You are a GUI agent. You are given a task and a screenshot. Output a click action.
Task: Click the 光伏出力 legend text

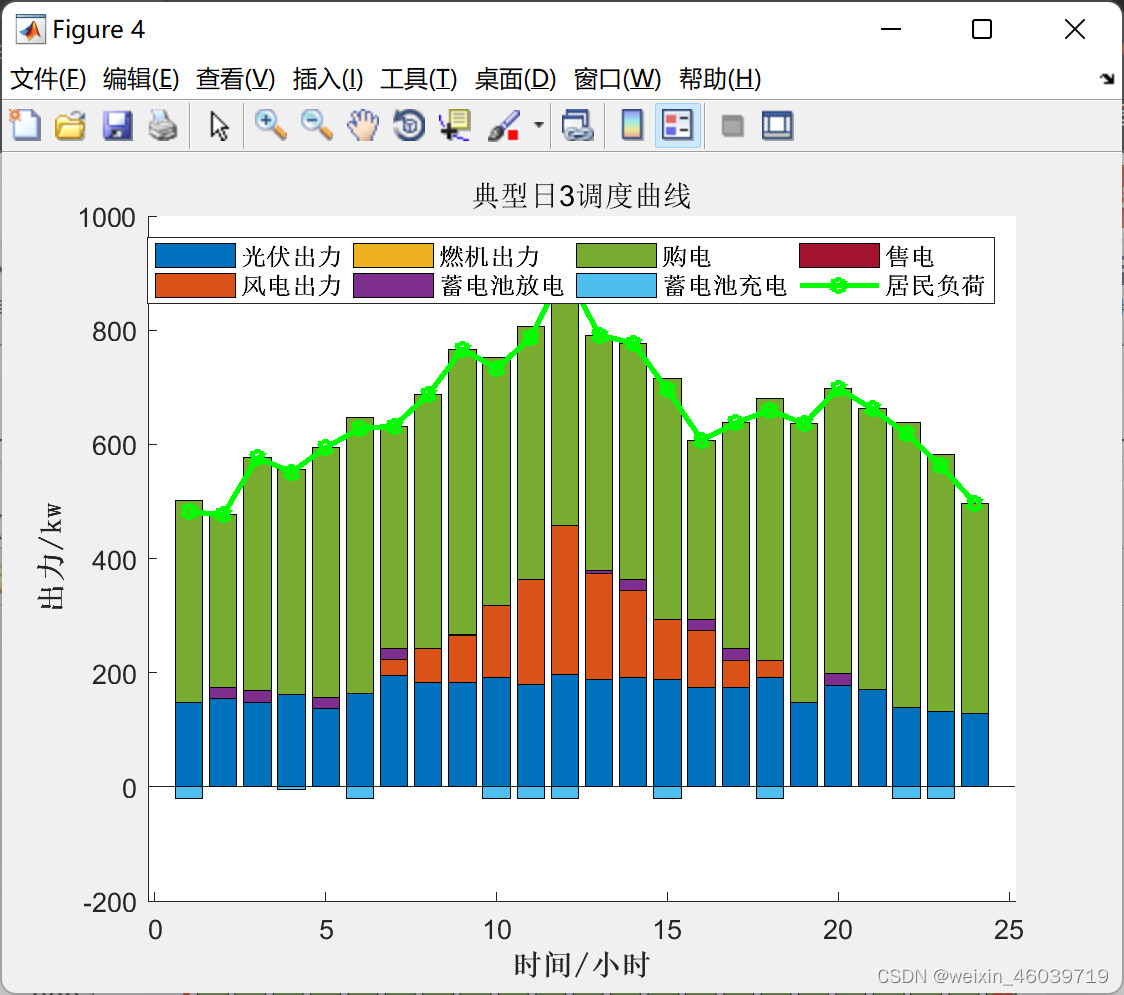(x=291, y=257)
